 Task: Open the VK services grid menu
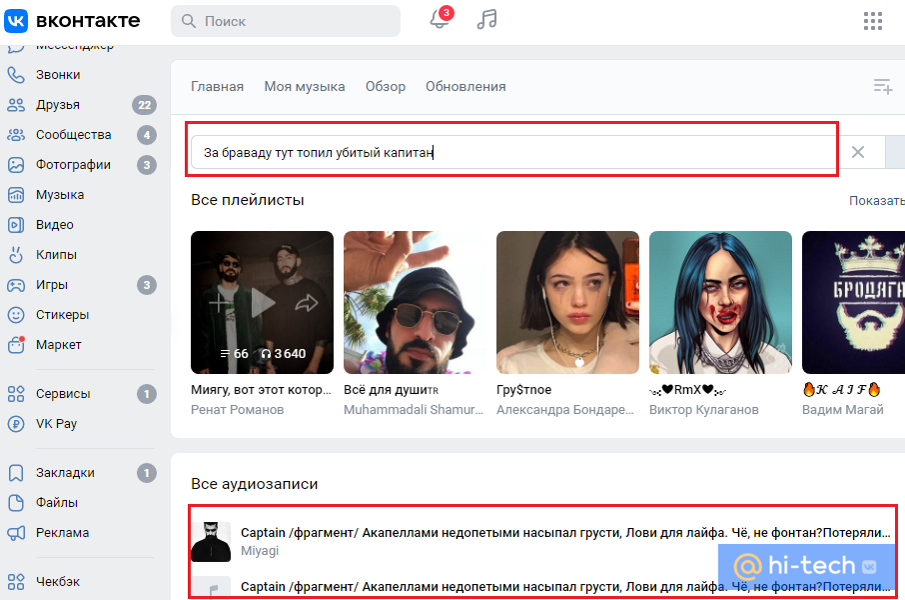(873, 21)
